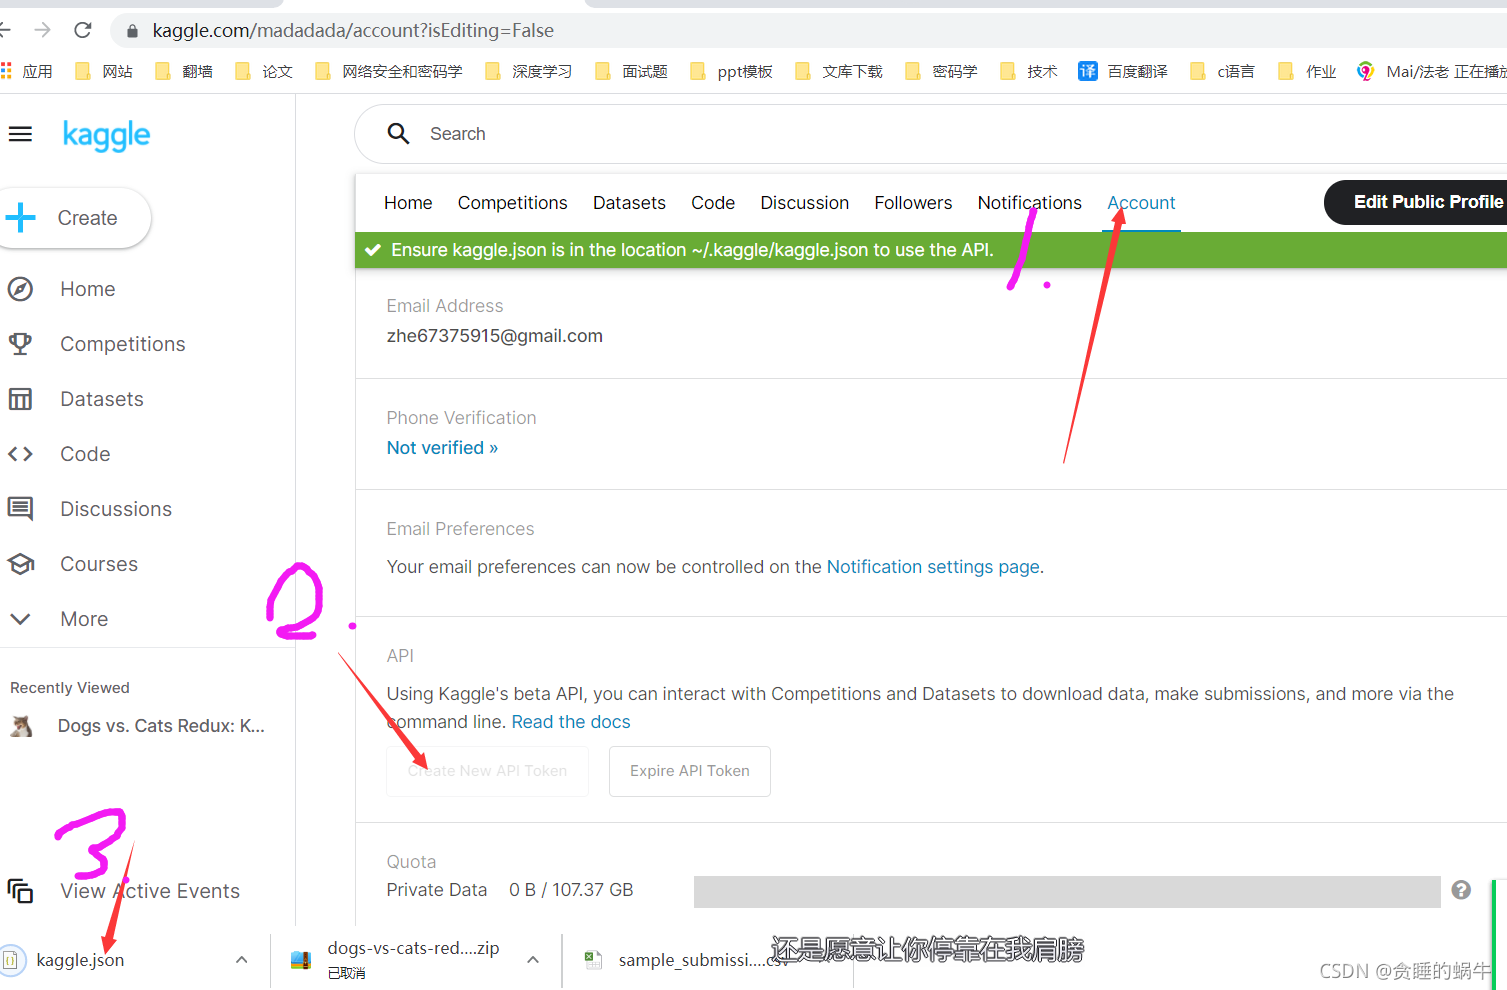The height and width of the screenshot is (990, 1507).
Task: Expand options arrow for dogs-vs-cats zip download
Action: pyautogui.click(x=533, y=960)
